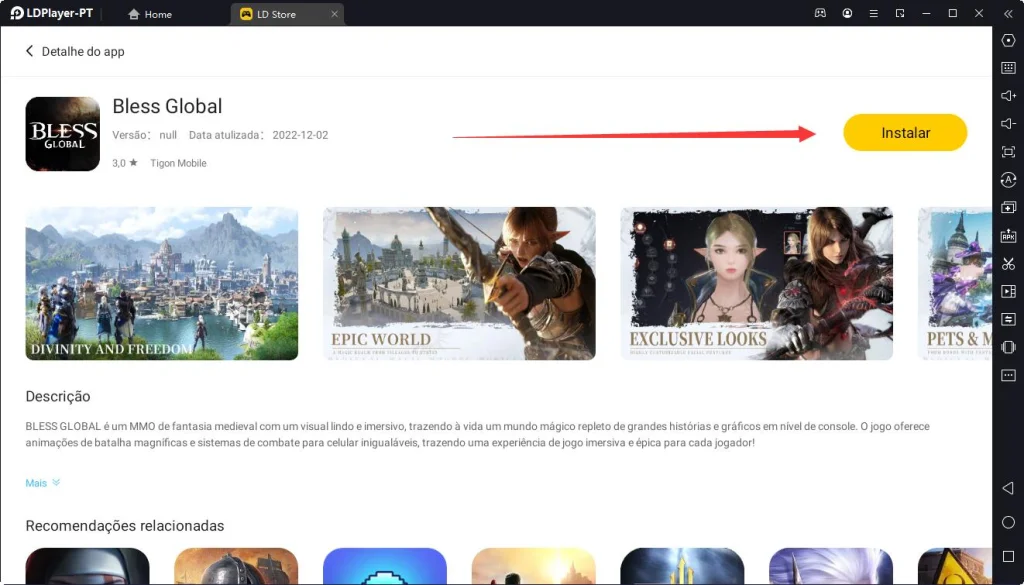Open the golden-trident recommended app
Screen dimensions: 1024x585
[682, 566]
